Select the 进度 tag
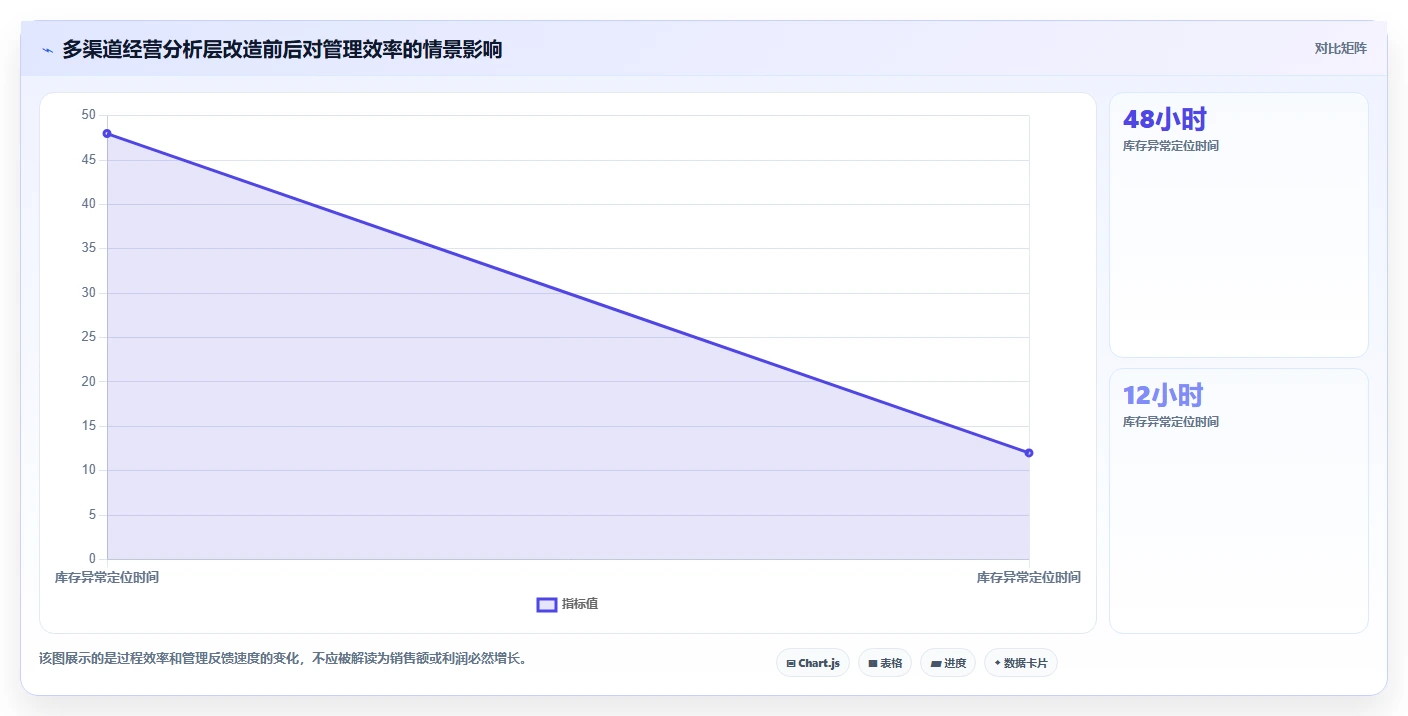The image size is (1408, 716). [x=948, y=663]
